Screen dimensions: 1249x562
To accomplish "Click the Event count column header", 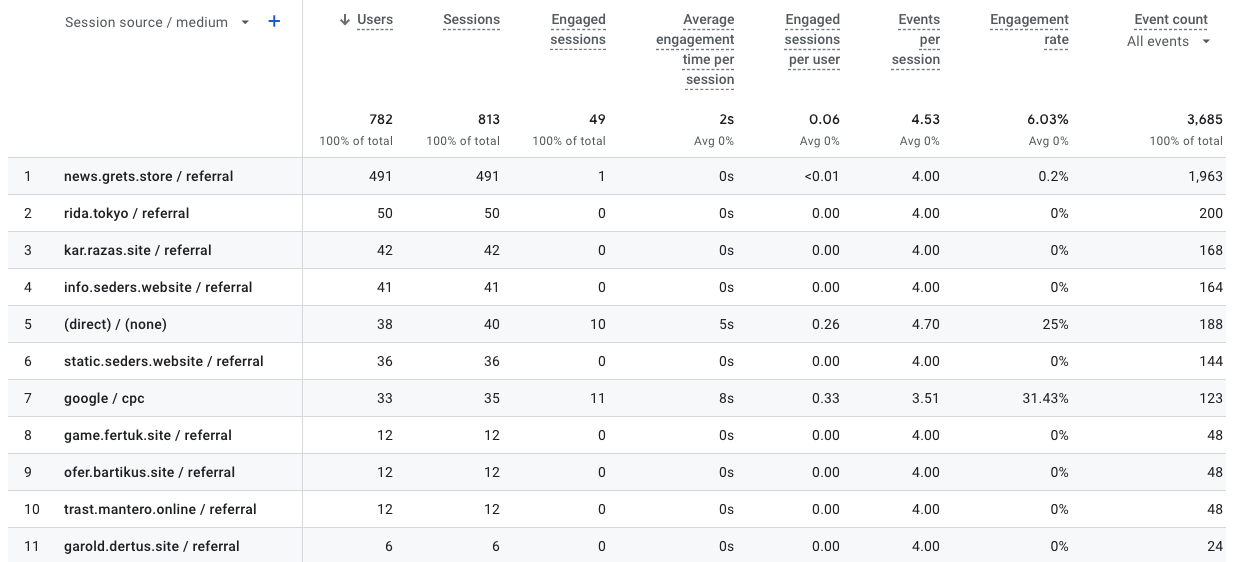I will (x=1171, y=20).
